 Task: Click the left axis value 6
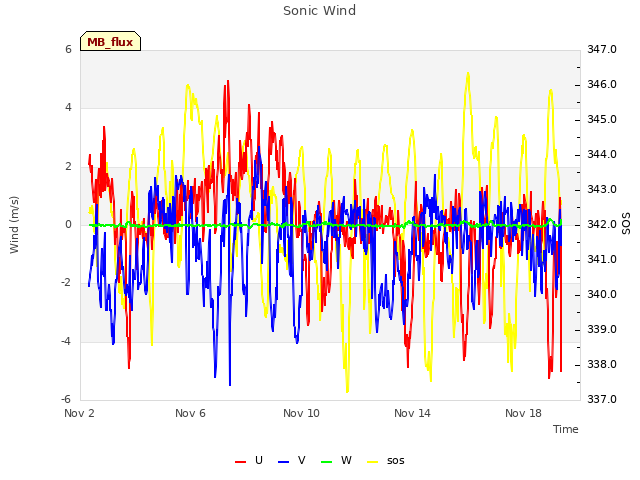click(x=68, y=49)
